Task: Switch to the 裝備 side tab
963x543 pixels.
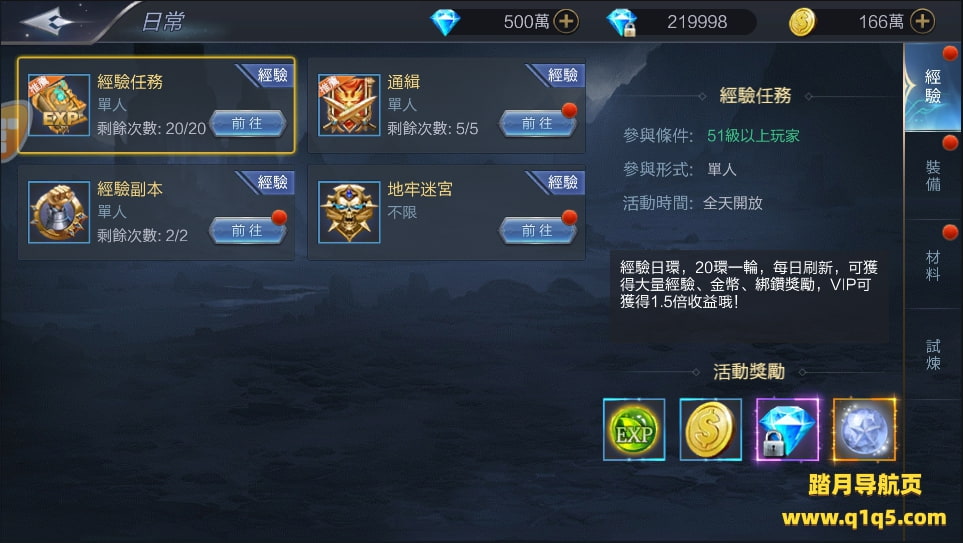Action: [932, 176]
